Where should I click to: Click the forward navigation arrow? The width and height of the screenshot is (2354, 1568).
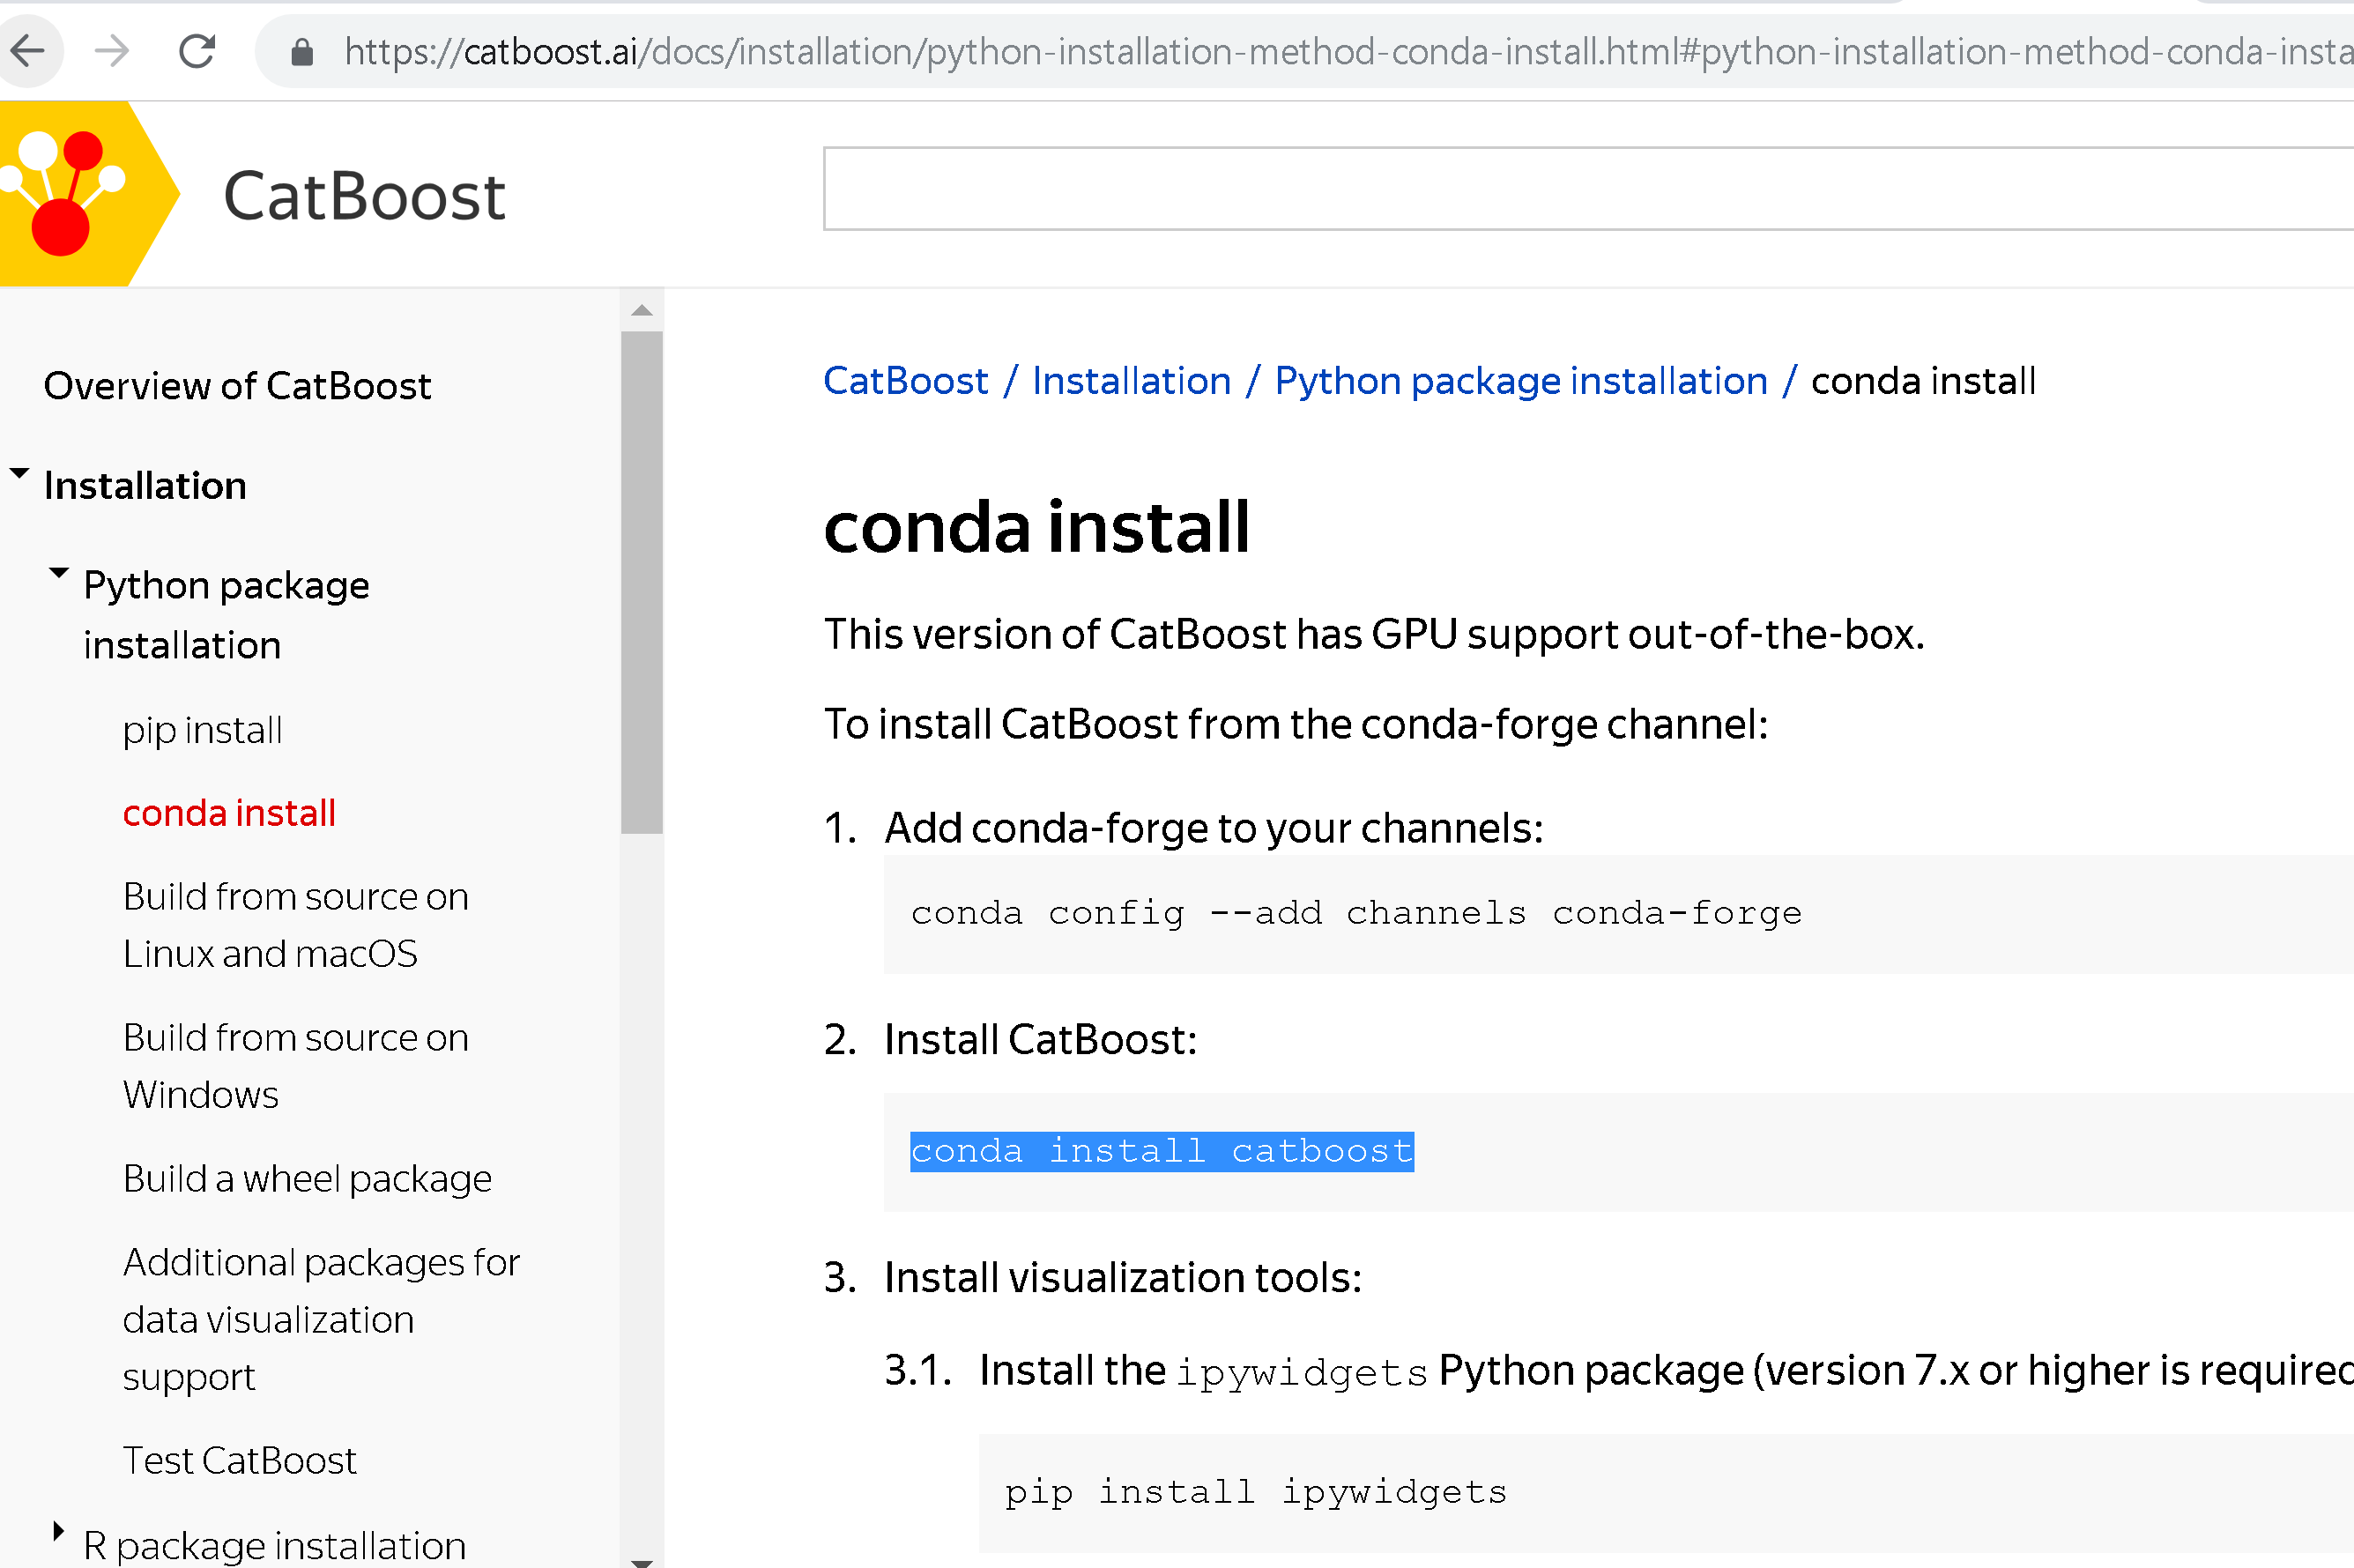tap(112, 50)
